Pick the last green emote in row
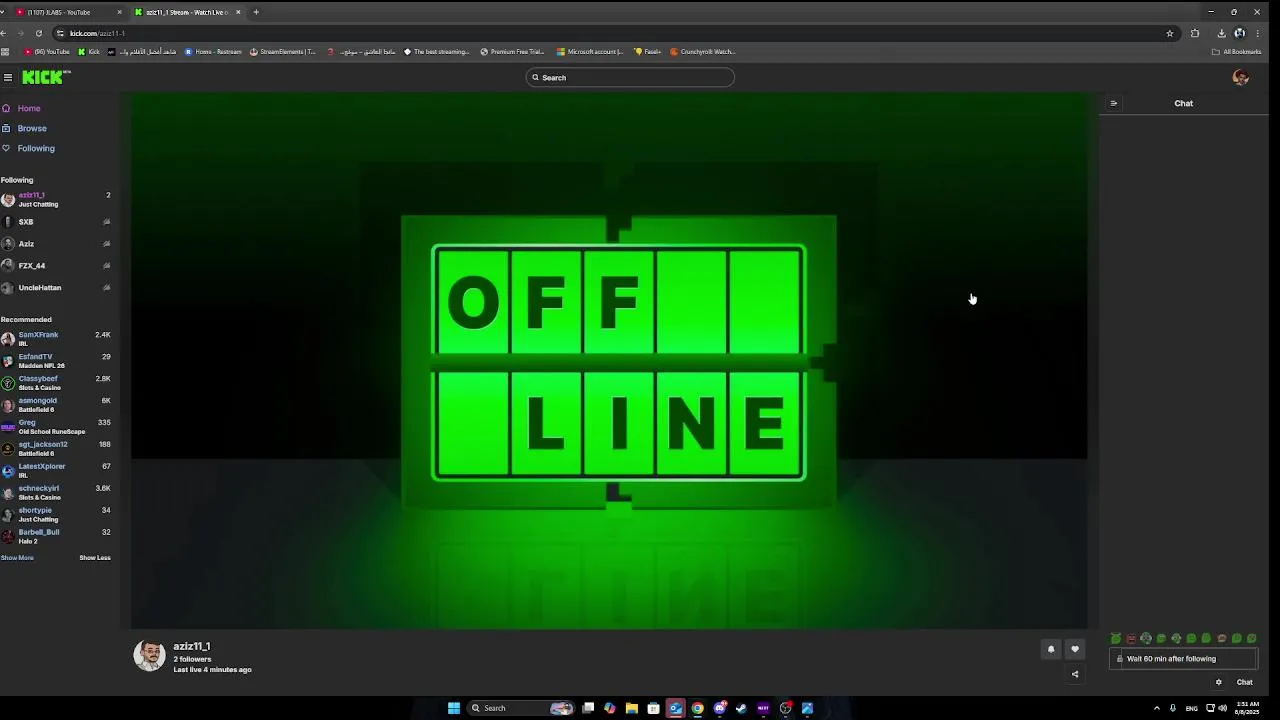The height and width of the screenshot is (720, 1280). [1251, 638]
